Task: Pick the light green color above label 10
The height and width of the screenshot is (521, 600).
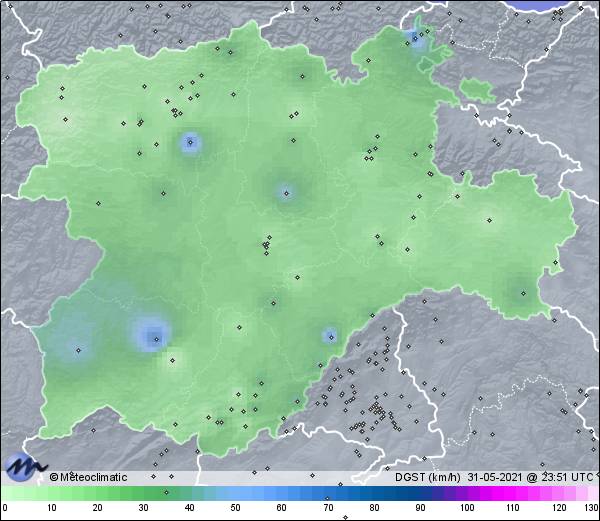Action: (x=52, y=493)
